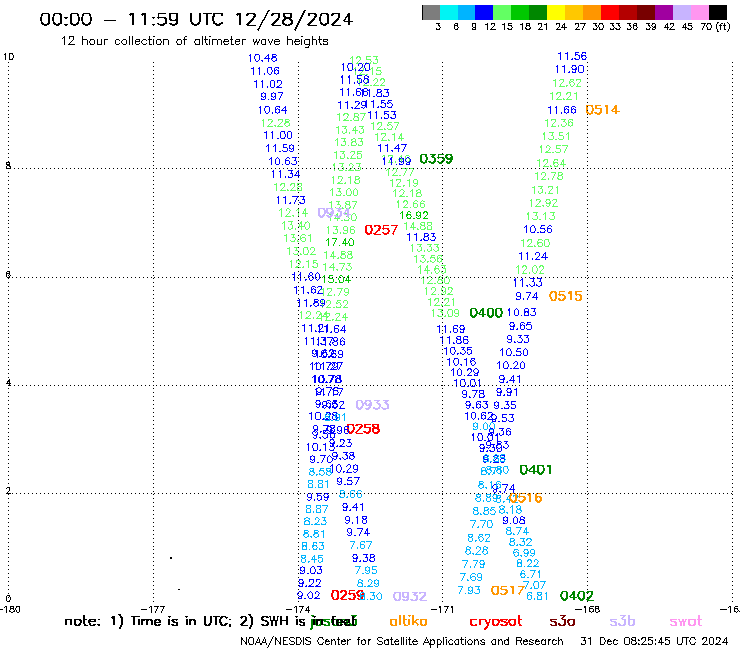The height and width of the screenshot is (650, 740).
Task: Select the green '0400' time label
Action: 486,313
